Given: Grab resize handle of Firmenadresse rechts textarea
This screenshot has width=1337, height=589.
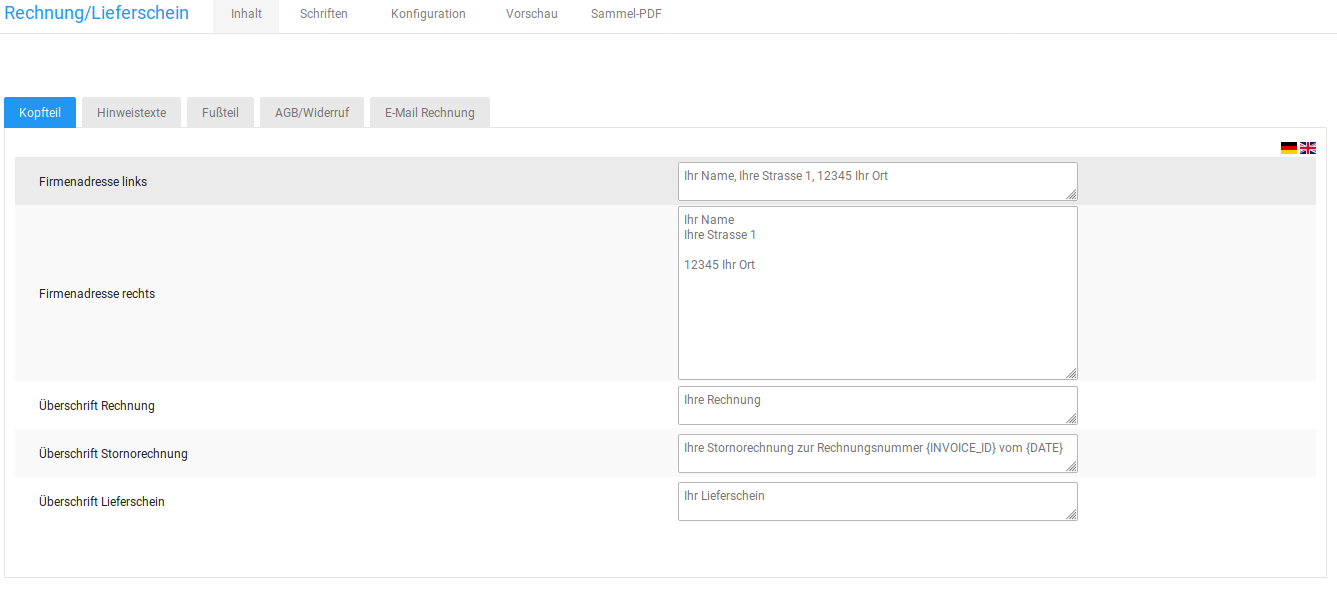Looking at the screenshot, I should click(x=1072, y=374).
